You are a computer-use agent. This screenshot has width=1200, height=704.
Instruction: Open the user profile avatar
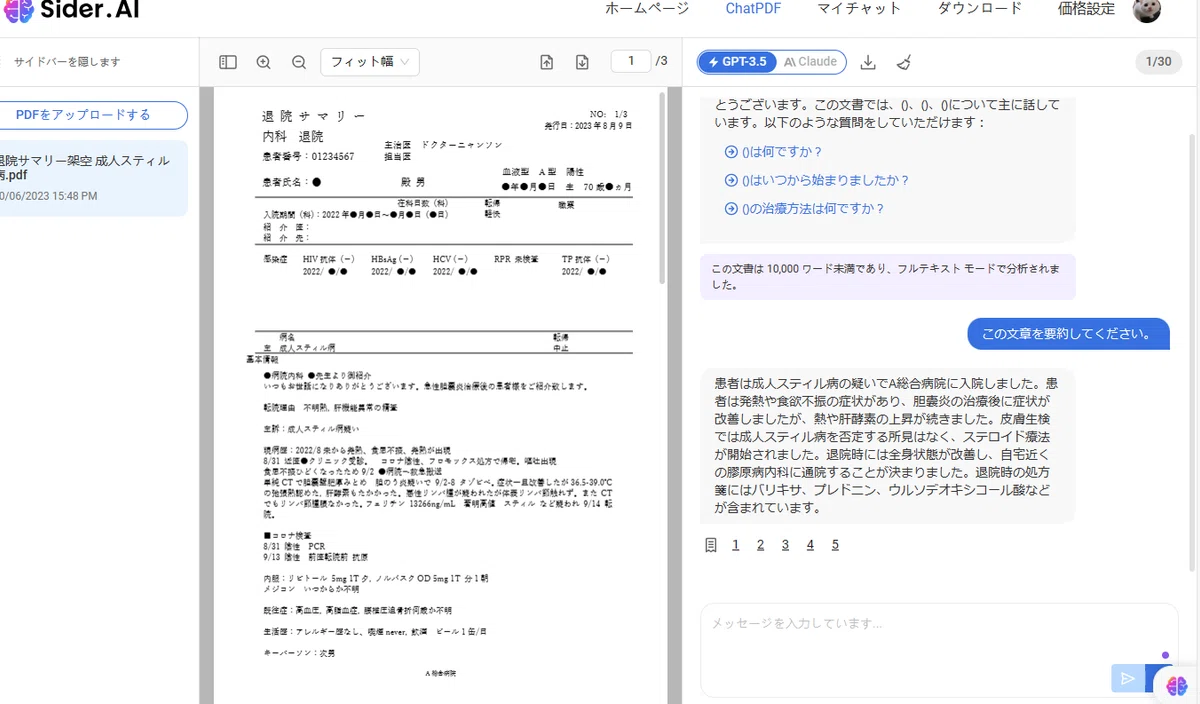(x=1146, y=10)
